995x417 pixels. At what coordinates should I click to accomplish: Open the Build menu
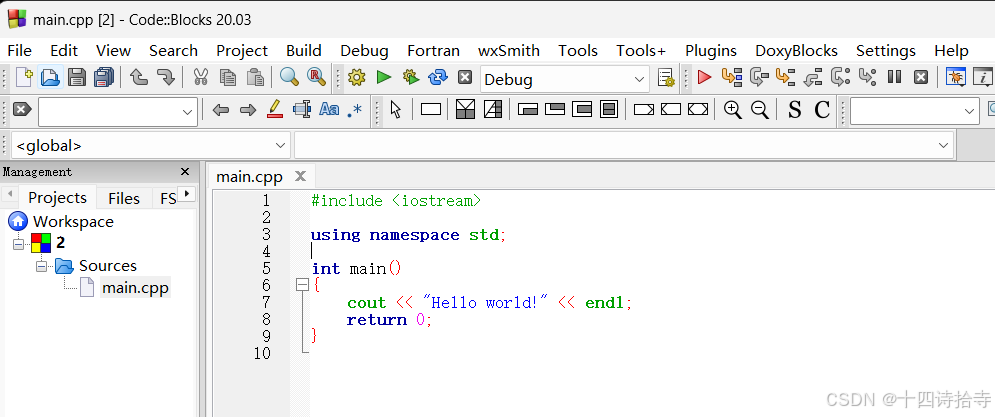pyautogui.click(x=303, y=51)
